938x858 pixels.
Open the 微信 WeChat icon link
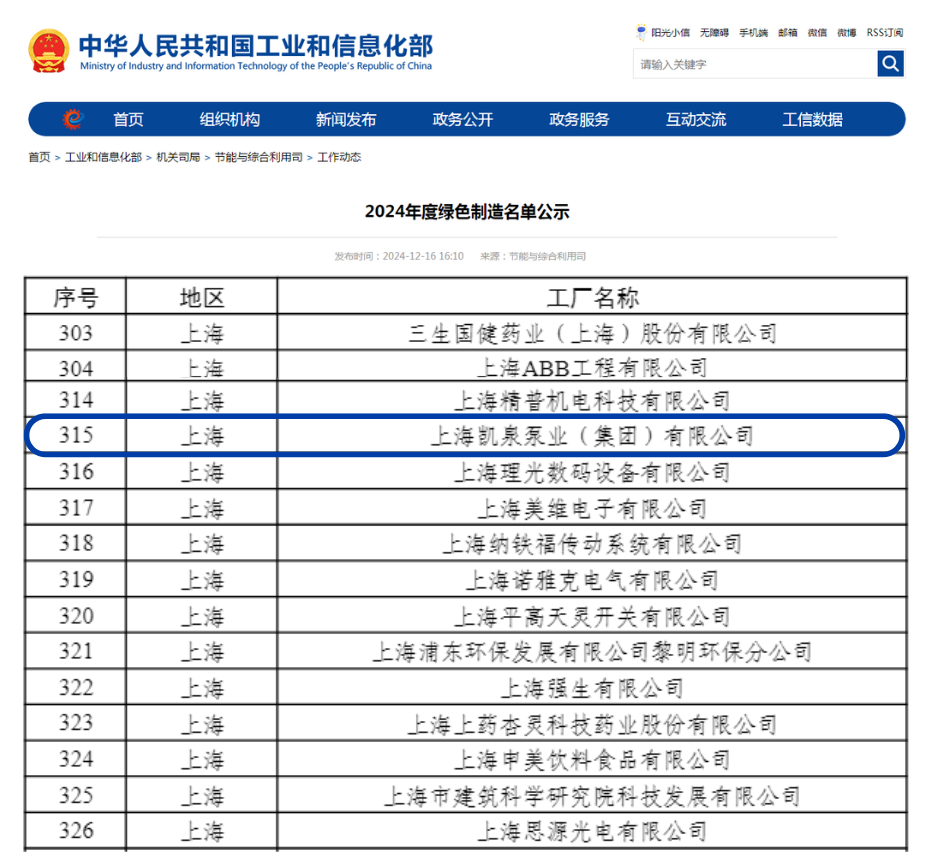[x=817, y=32]
